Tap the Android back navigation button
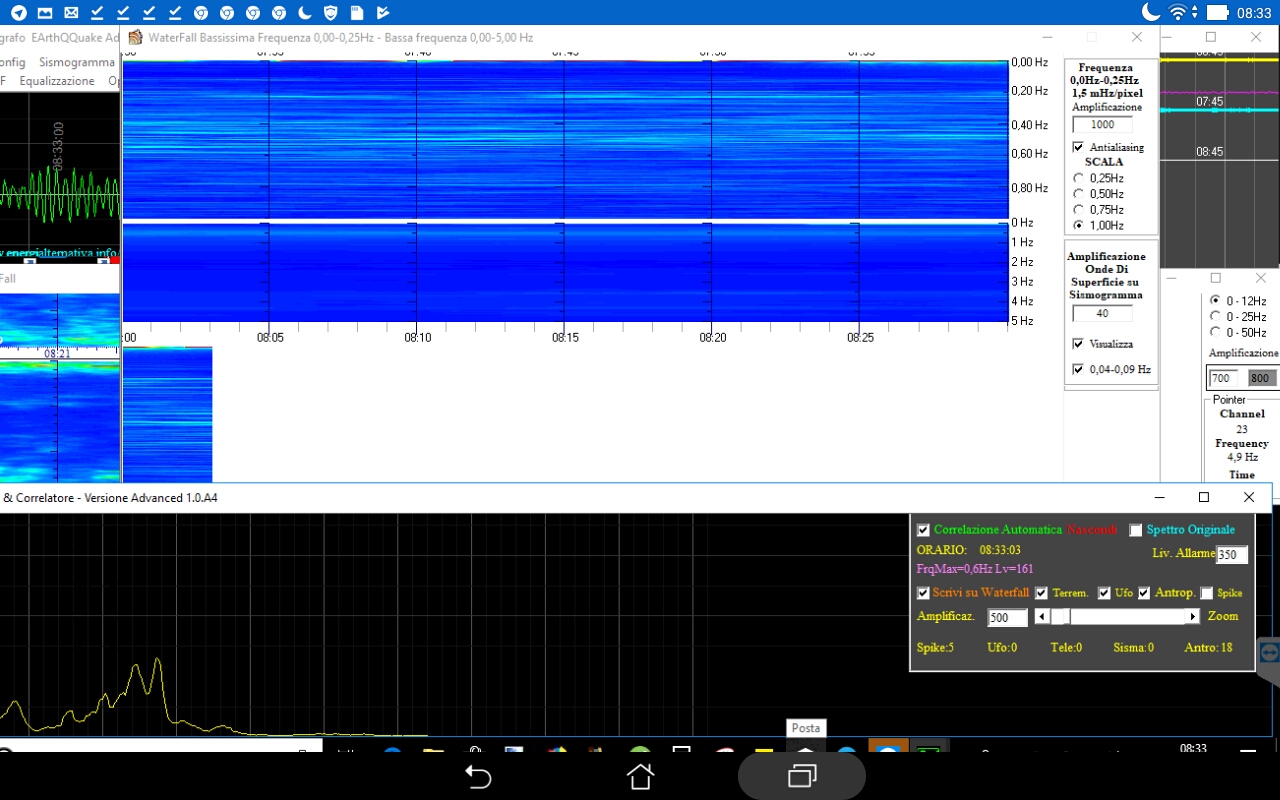 coord(478,777)
